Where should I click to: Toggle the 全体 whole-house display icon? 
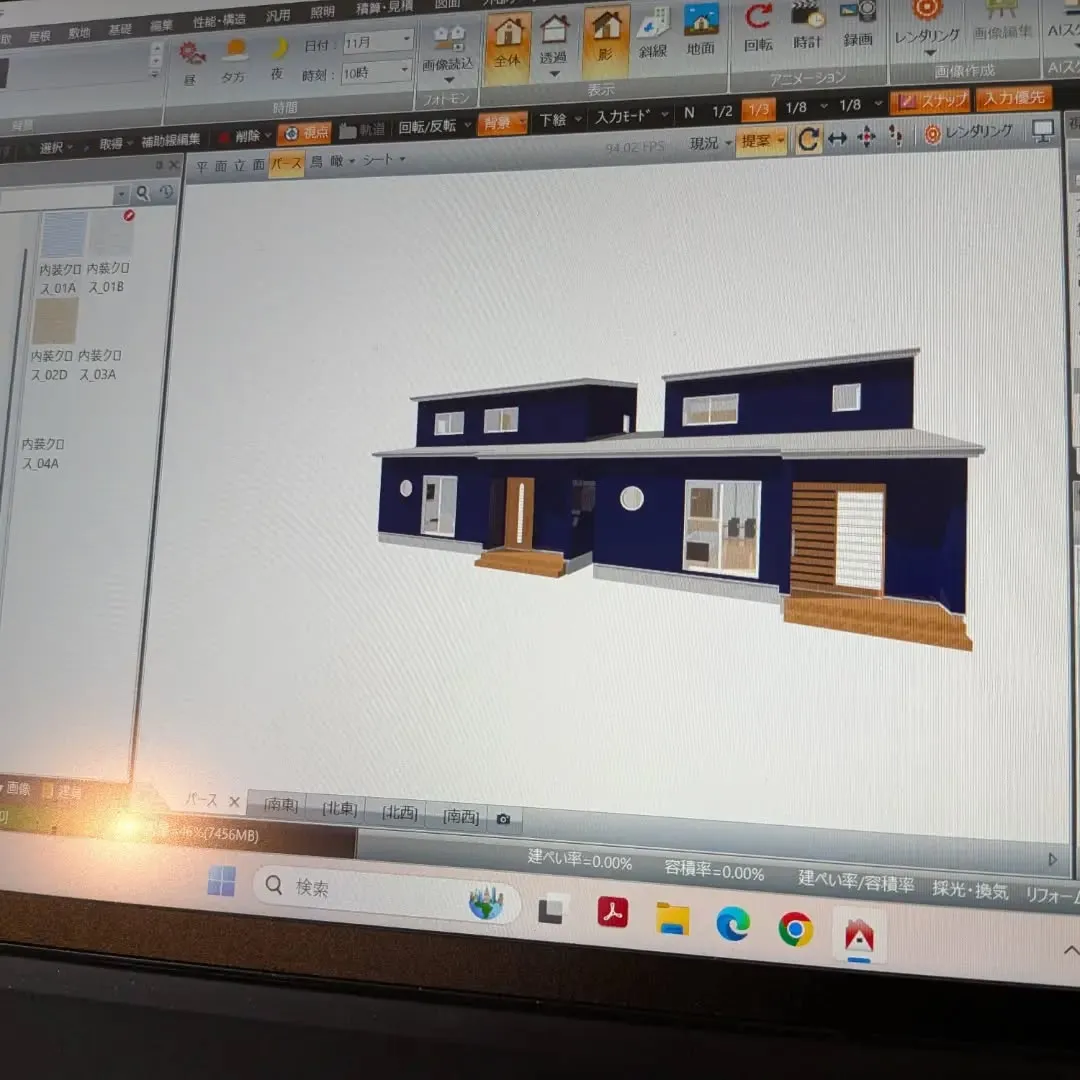point(508,44)
